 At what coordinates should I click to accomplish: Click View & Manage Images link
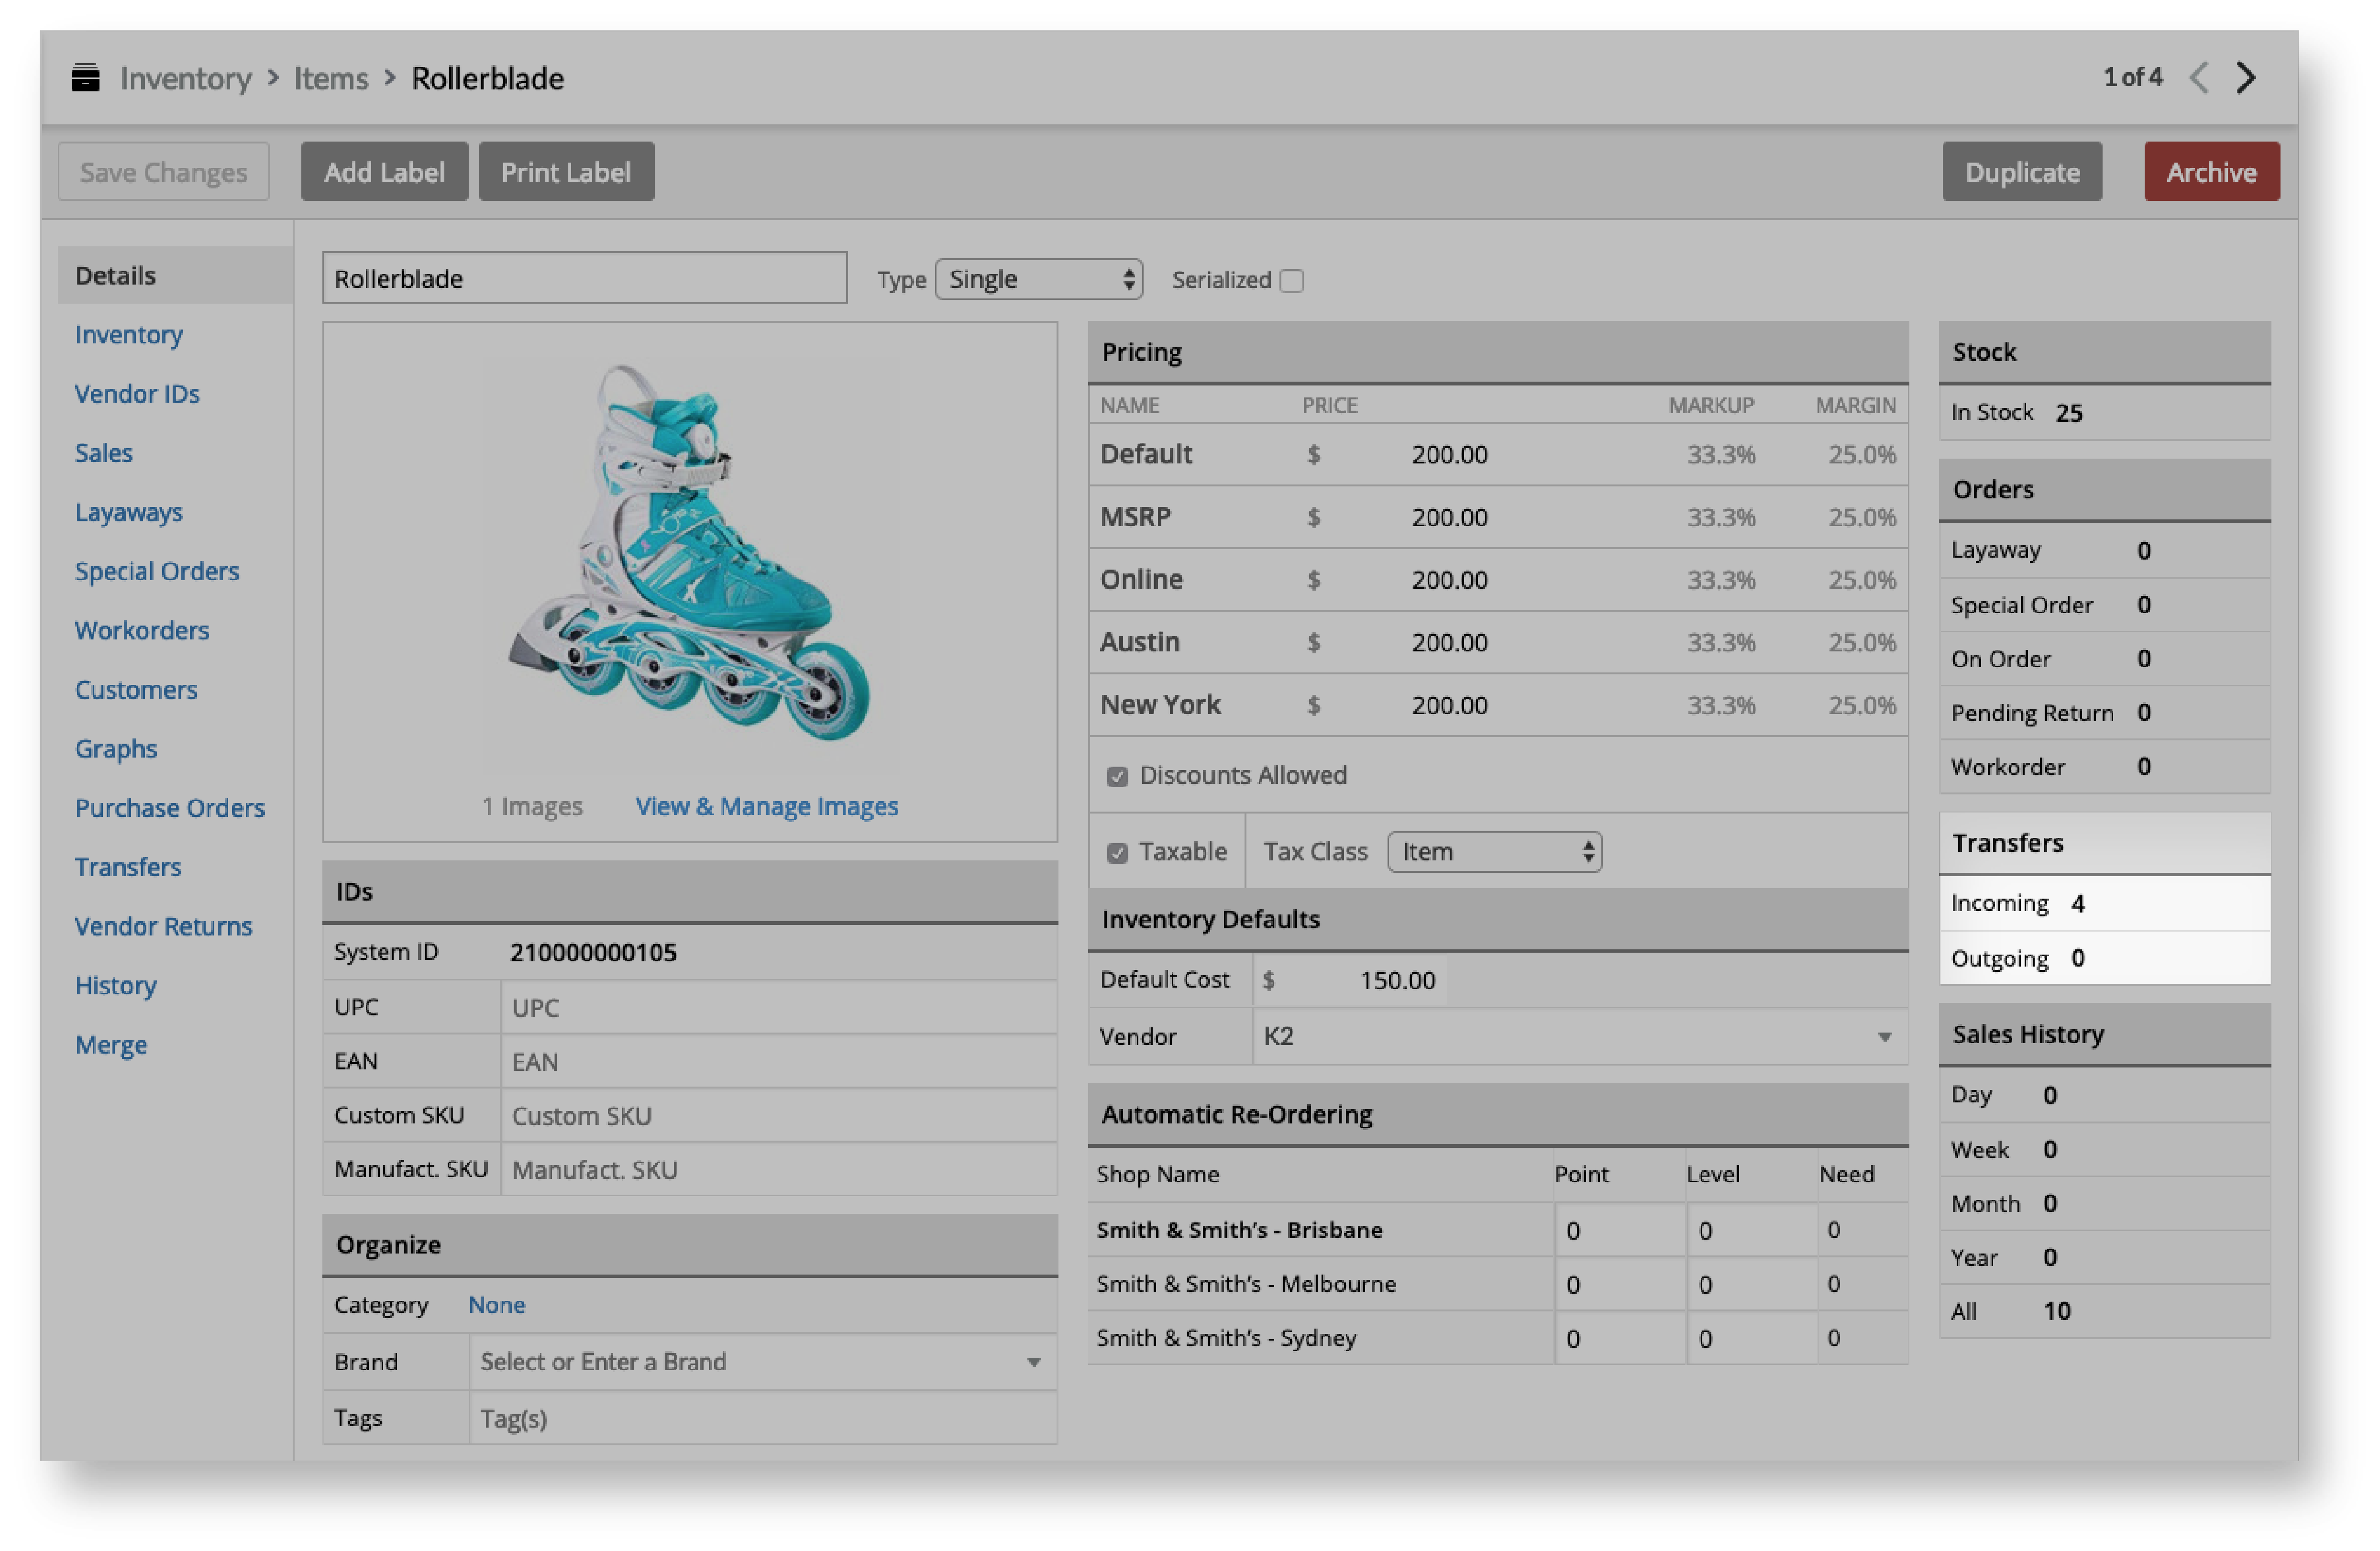766,806
